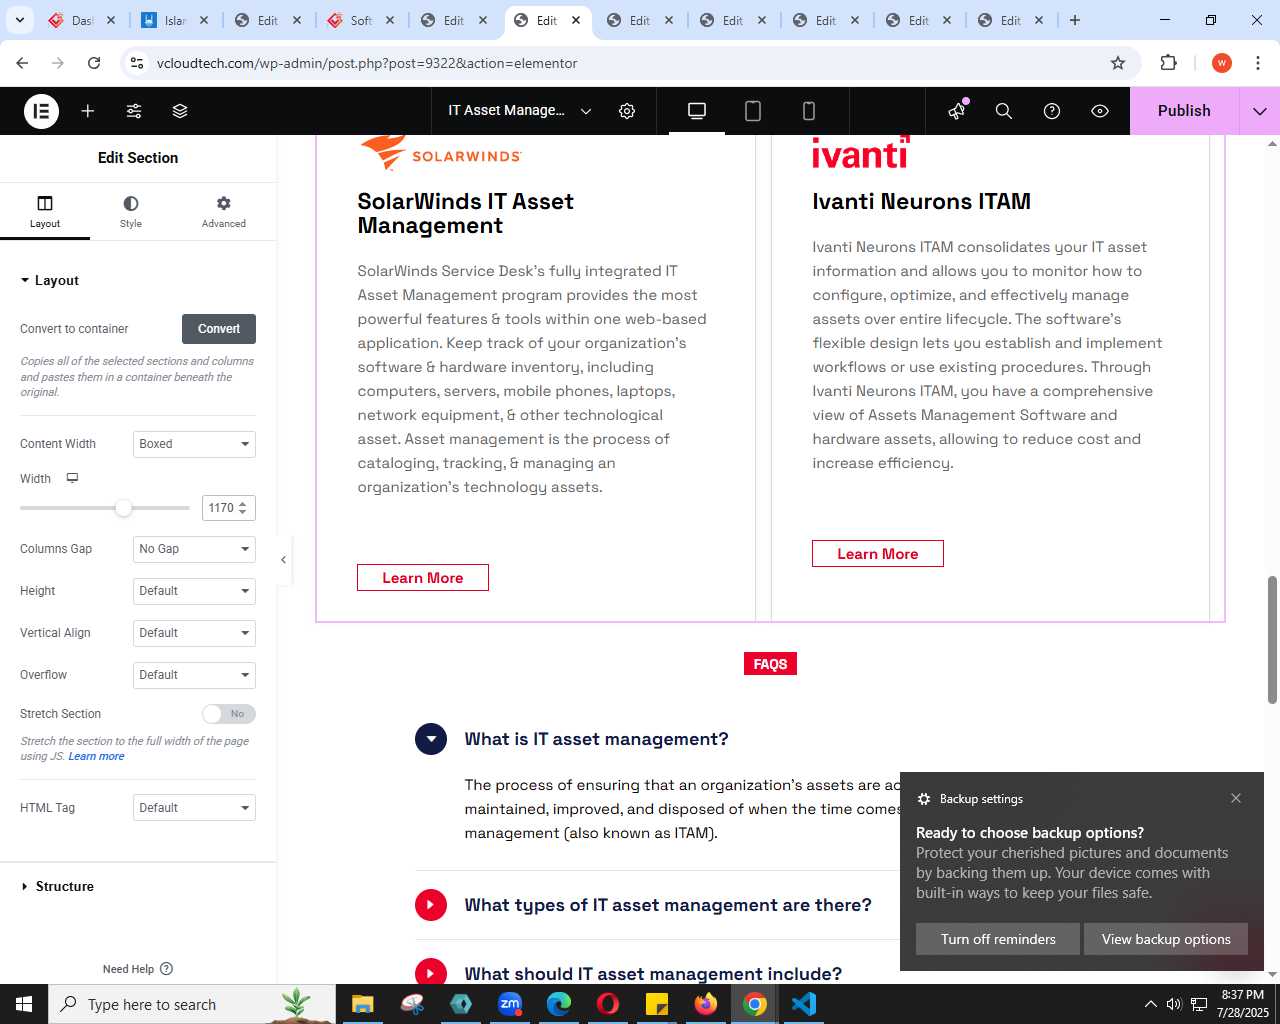The width and height of the screenshot is (1280, 1024).
Task: Open the Columns Gap dropdown
Action: point(194,549)
